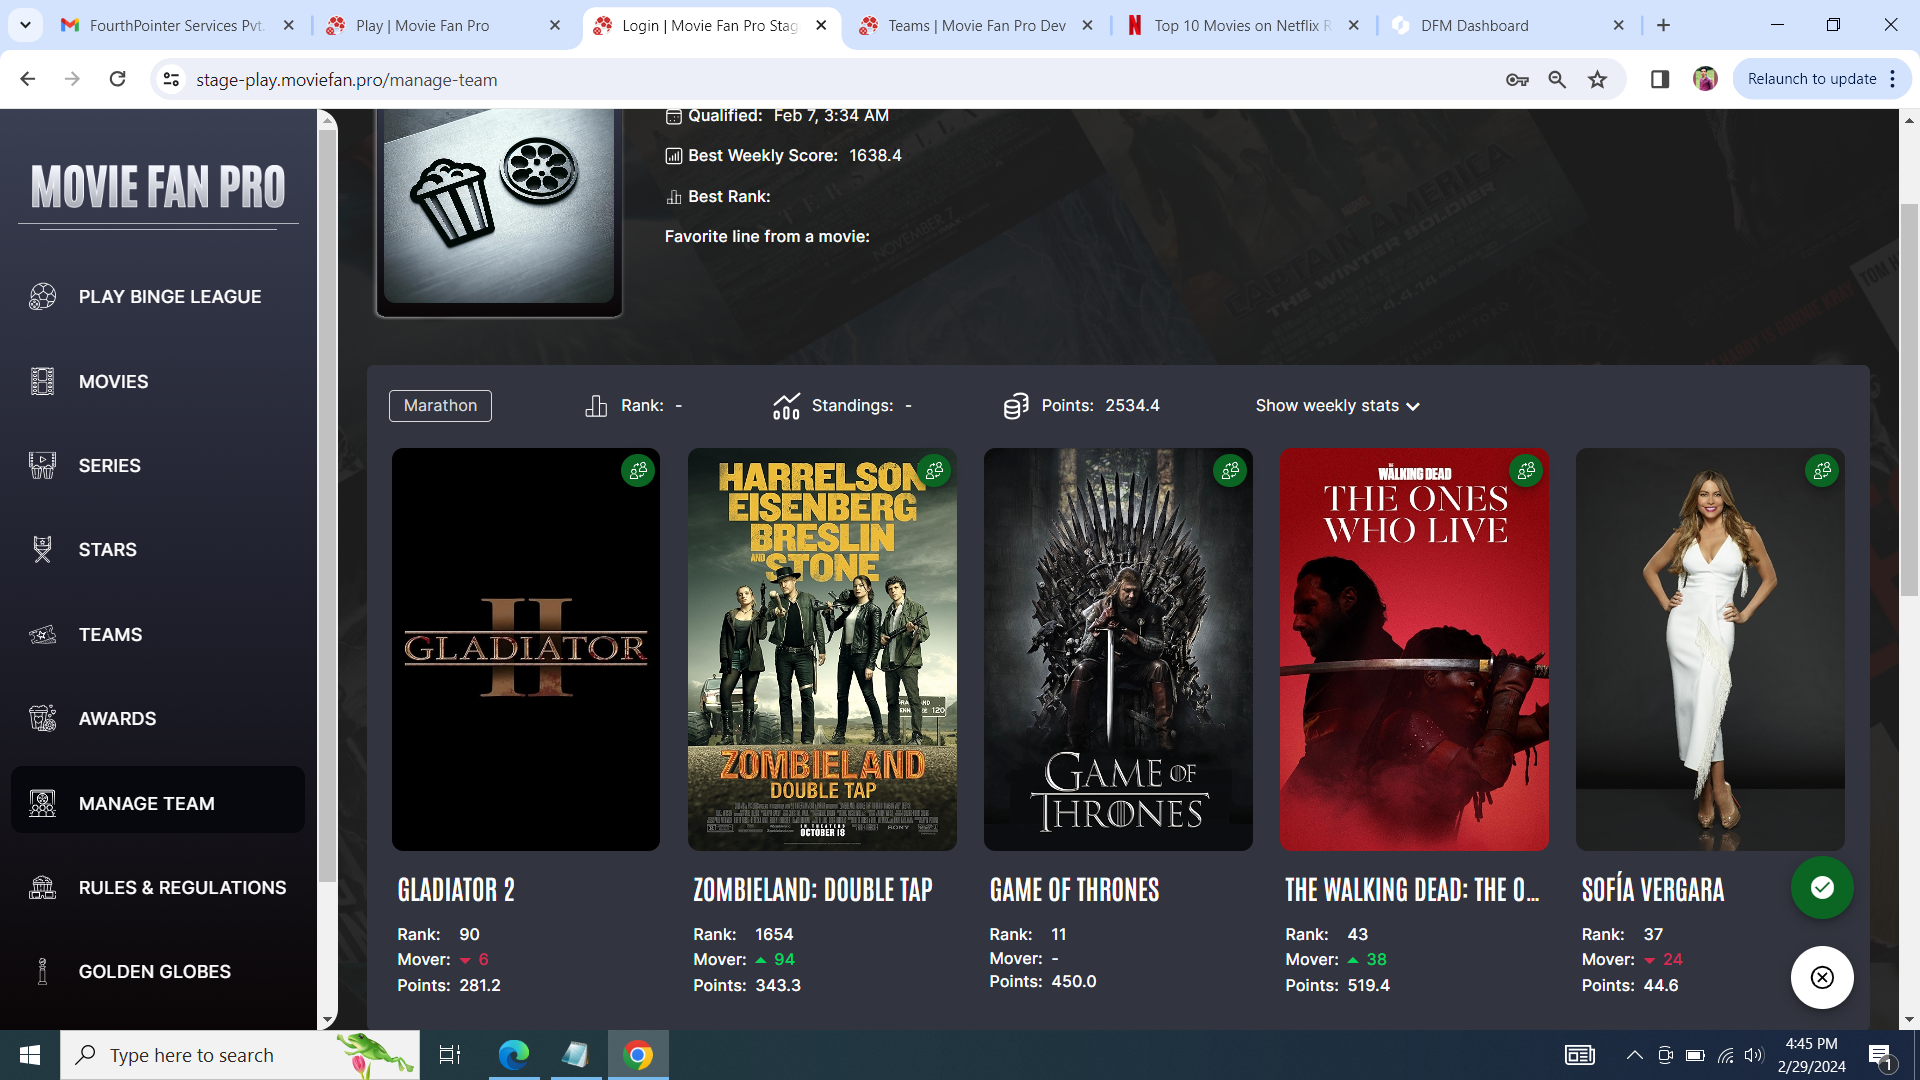Screen dimensions: 1920x1080
Task: Click the Points coins icon
Action: click(x=1016, y=406)
